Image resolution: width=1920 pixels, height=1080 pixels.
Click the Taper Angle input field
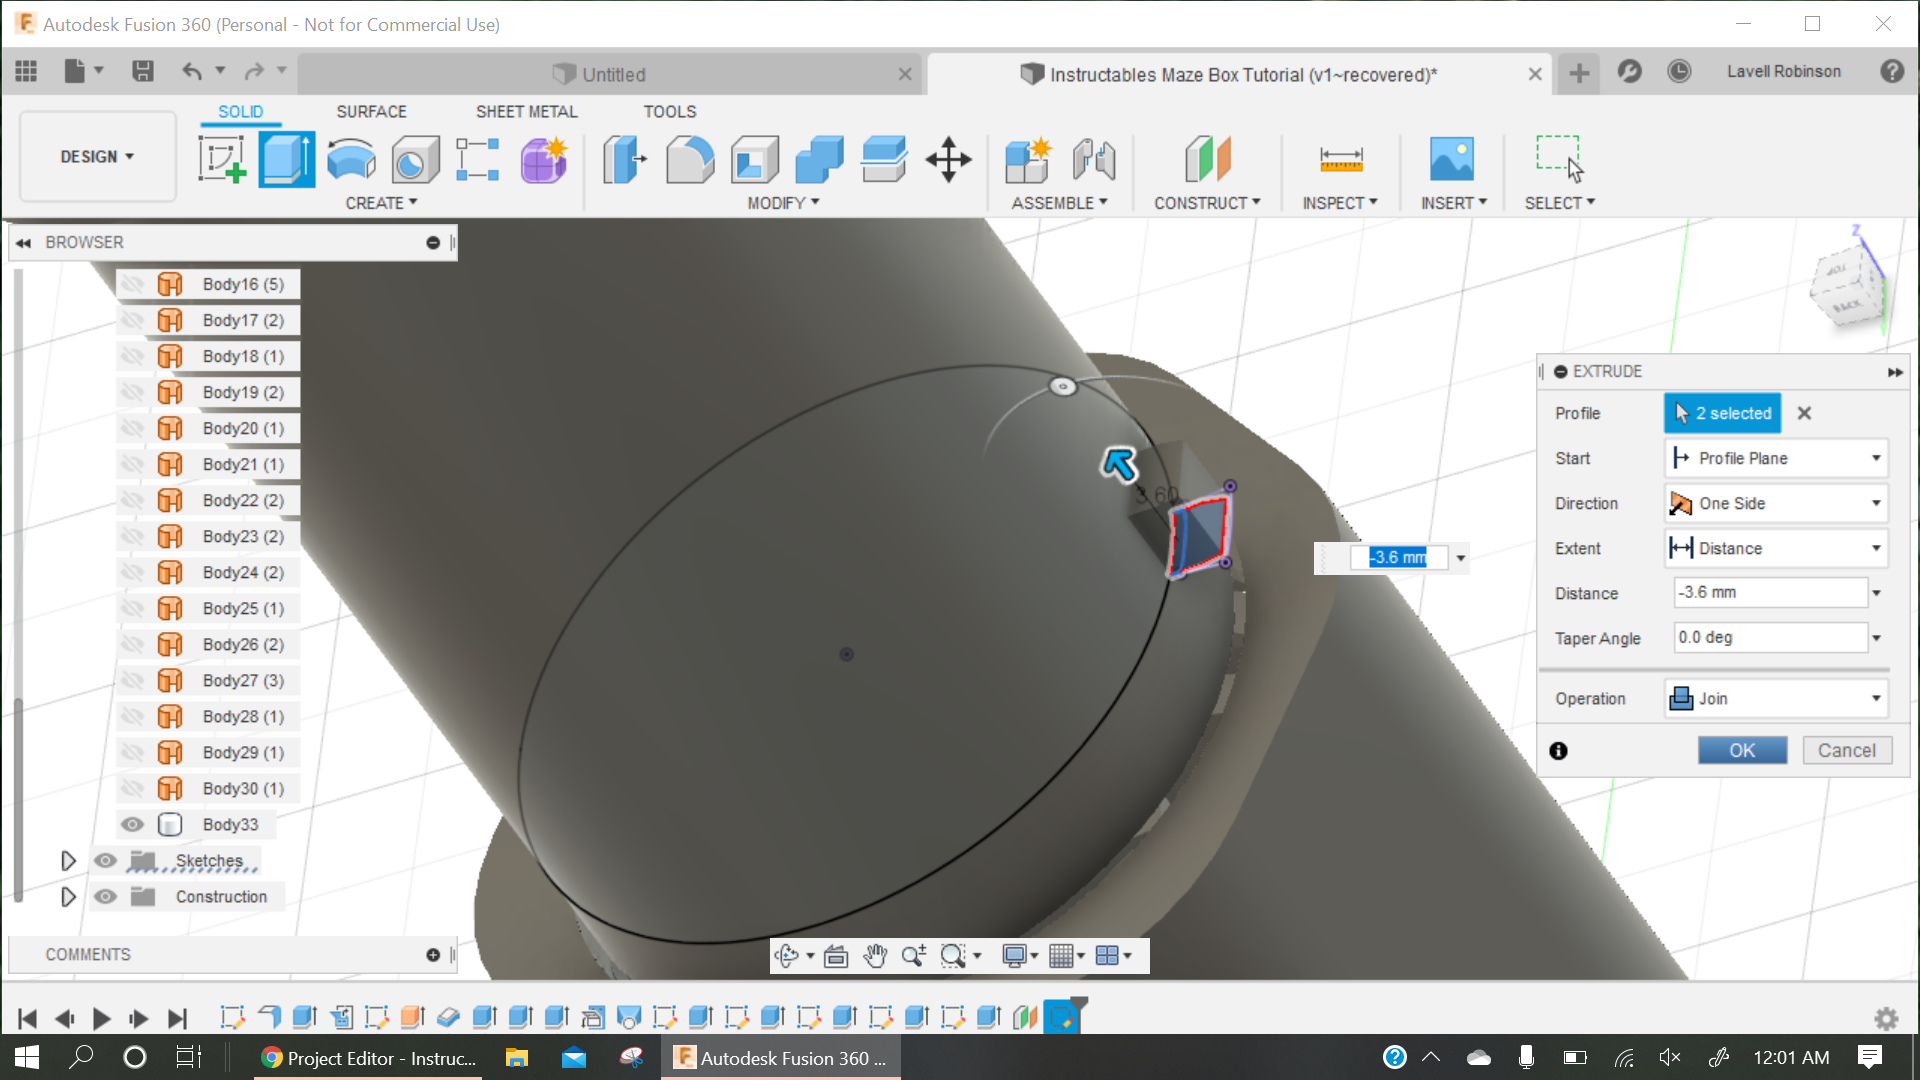1770,638
